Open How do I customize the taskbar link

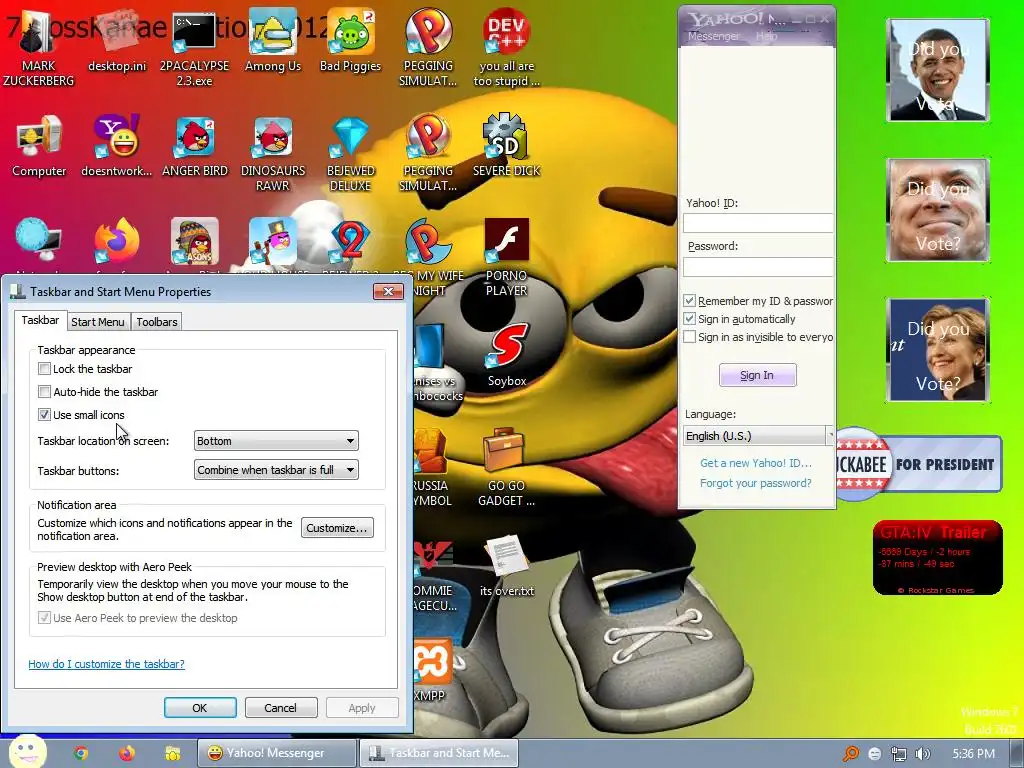106,664
